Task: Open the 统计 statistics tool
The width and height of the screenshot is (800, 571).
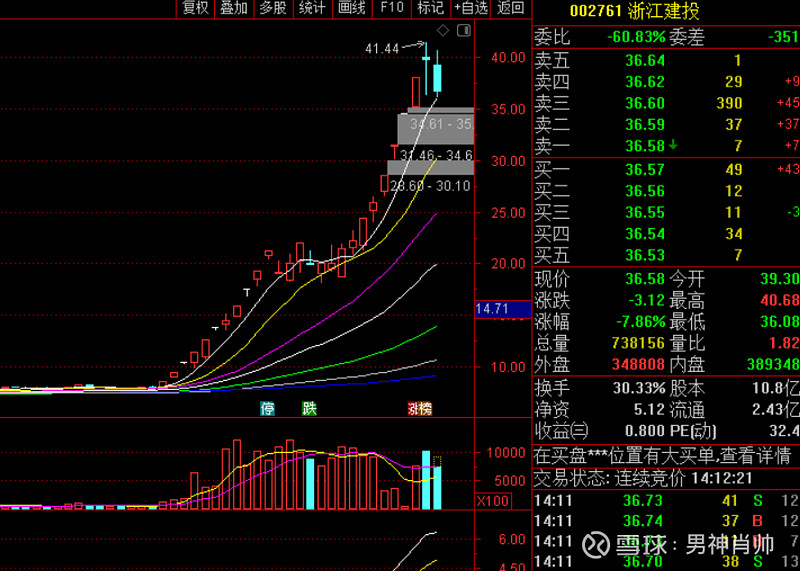Action: tap(313, 8)
